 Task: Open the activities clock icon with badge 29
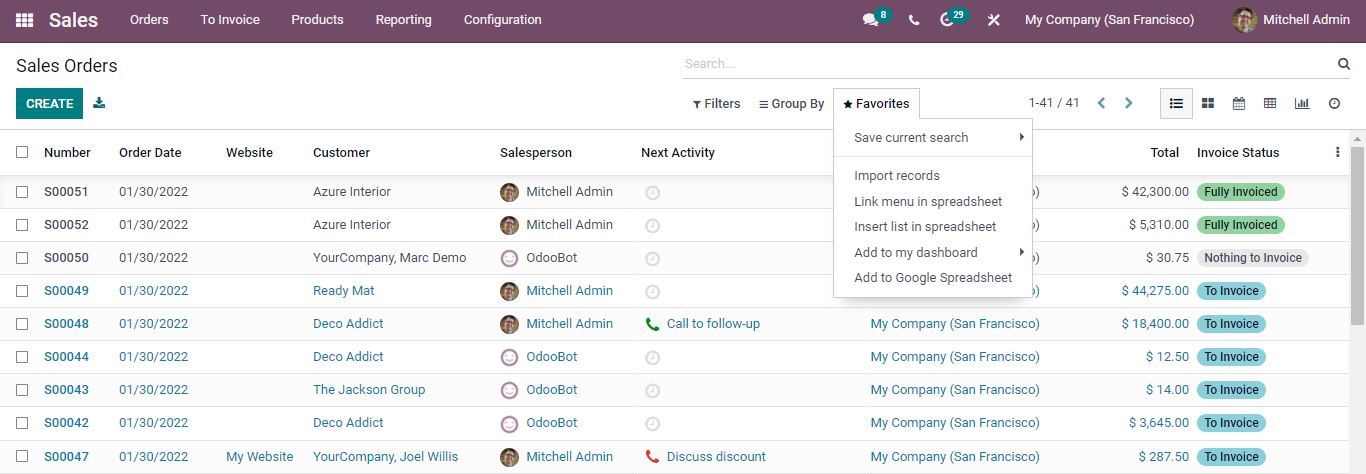tap(948, 20)
